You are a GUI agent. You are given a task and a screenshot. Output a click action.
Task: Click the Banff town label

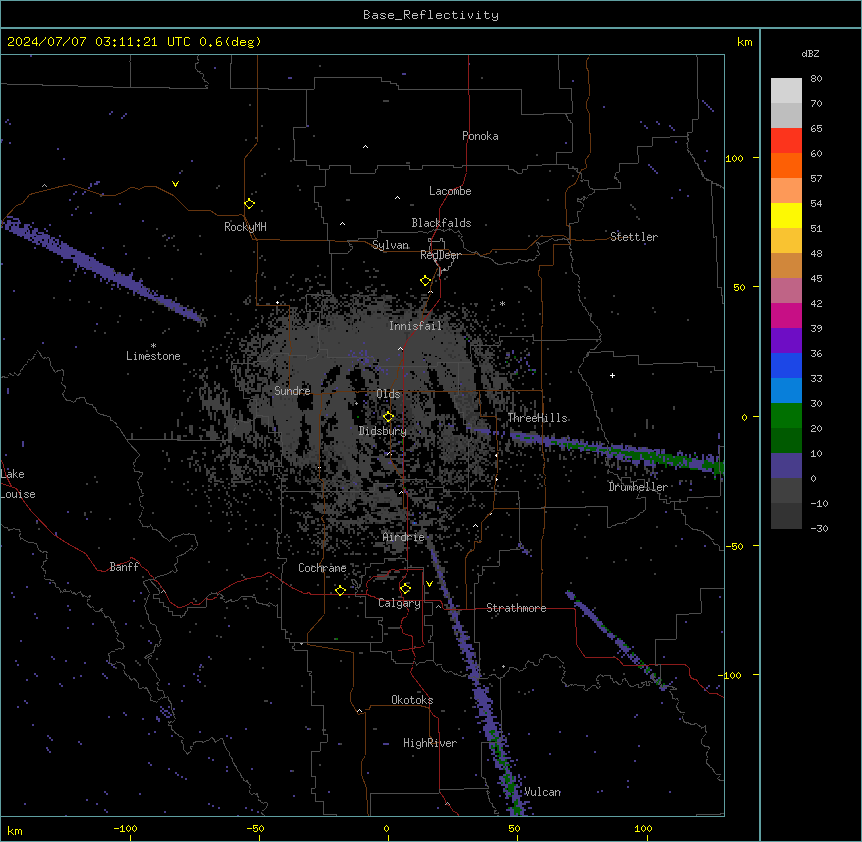tap(124, 567)
